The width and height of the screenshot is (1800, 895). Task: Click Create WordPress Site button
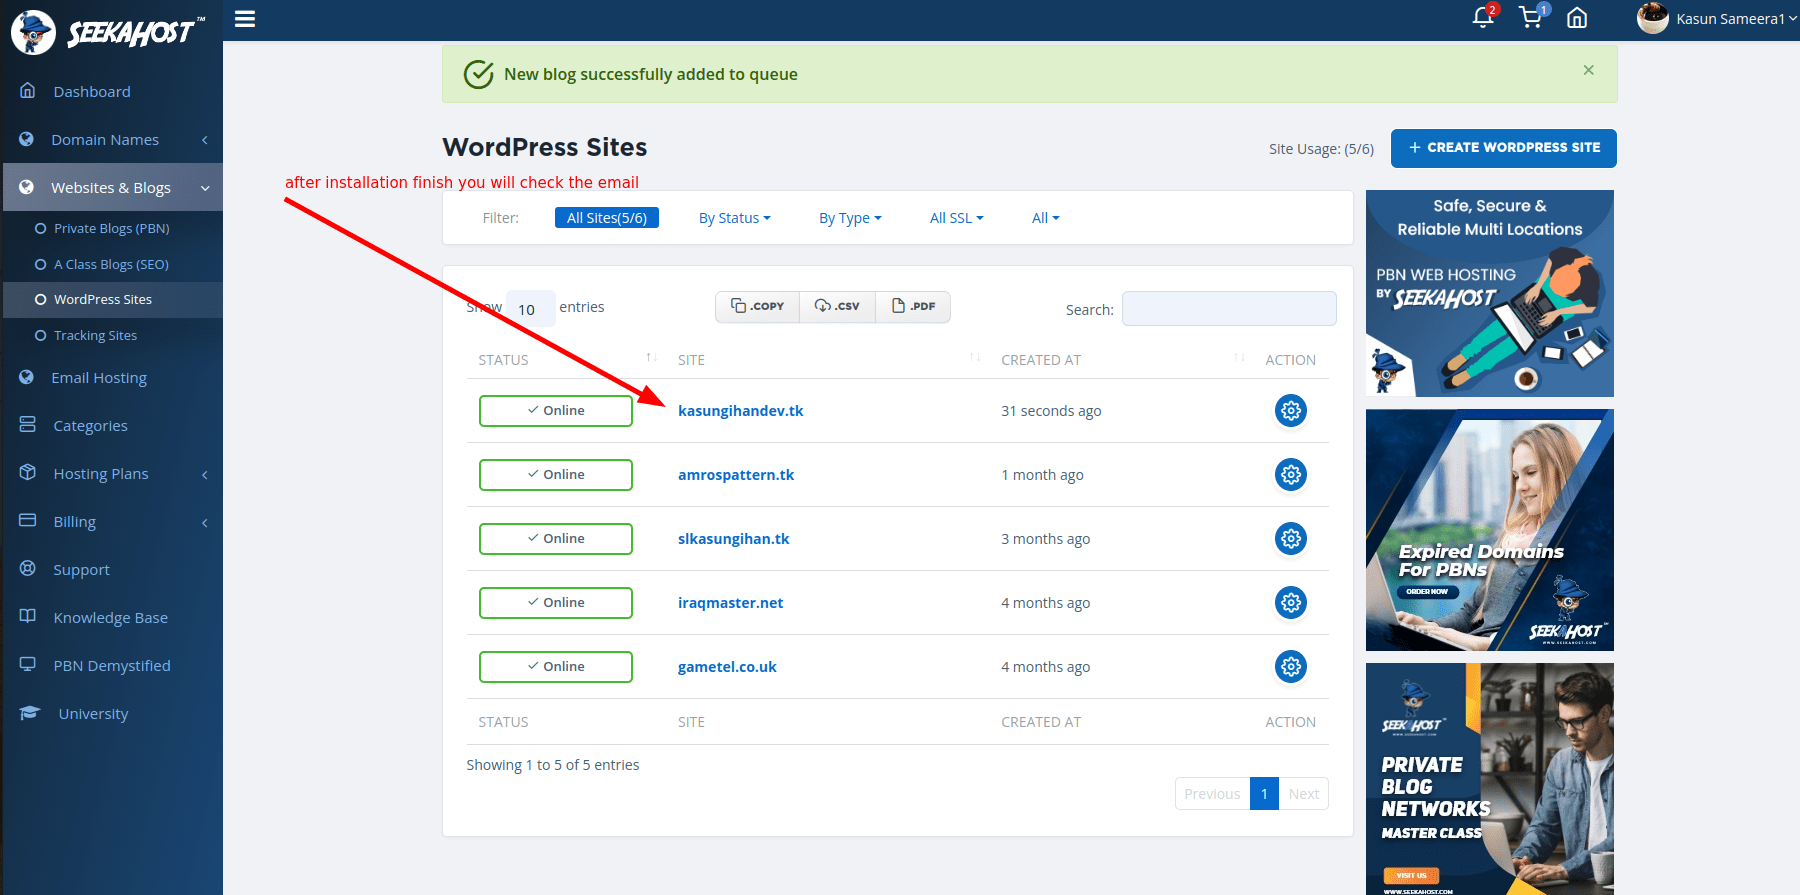[x=1503, y=148]
